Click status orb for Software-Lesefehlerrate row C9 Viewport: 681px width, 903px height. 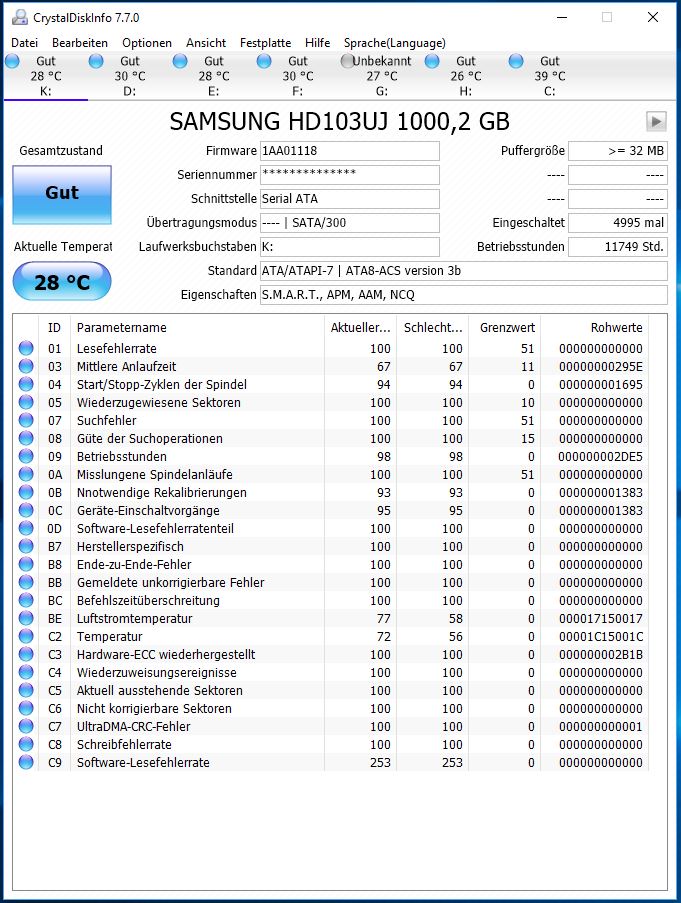point(26,762)
